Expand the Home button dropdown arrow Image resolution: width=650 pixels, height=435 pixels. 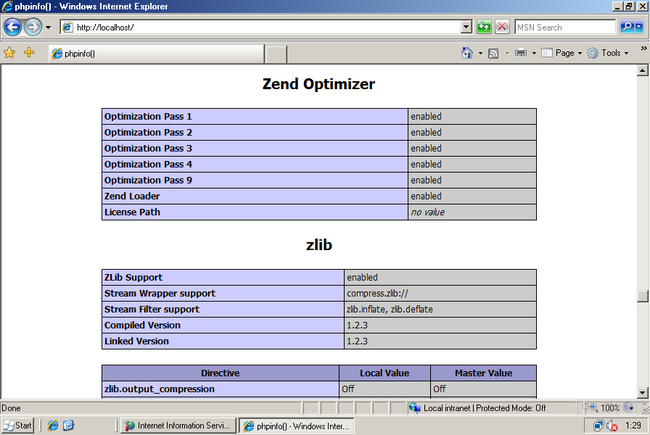(x=480, y=53)
